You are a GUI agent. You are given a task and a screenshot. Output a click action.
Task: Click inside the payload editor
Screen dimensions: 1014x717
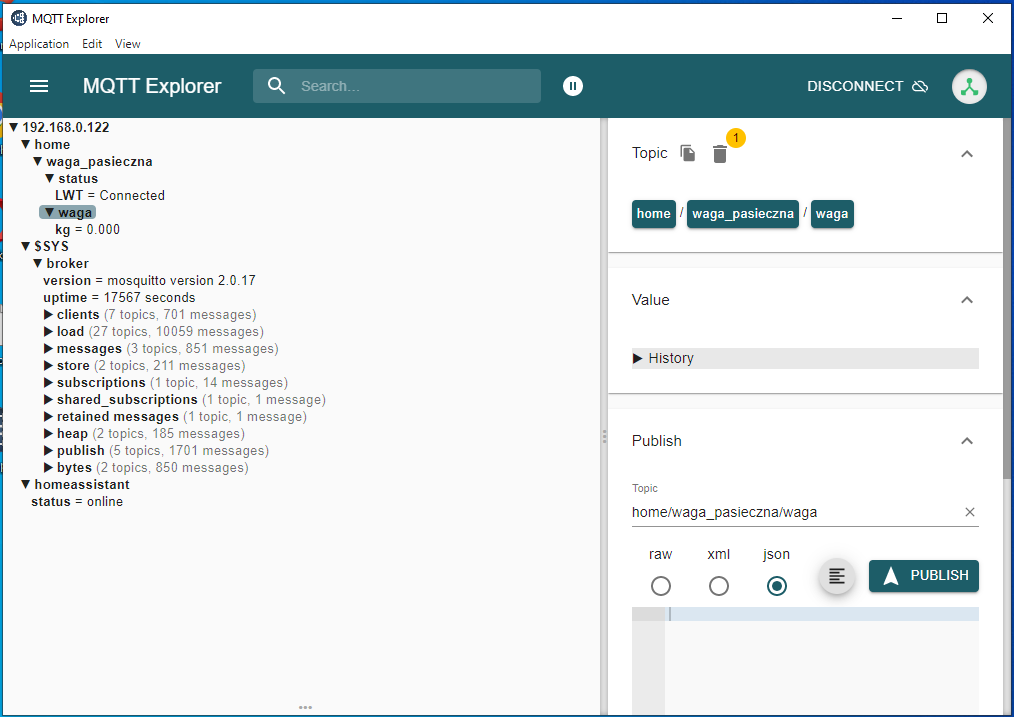coord(821,659)
